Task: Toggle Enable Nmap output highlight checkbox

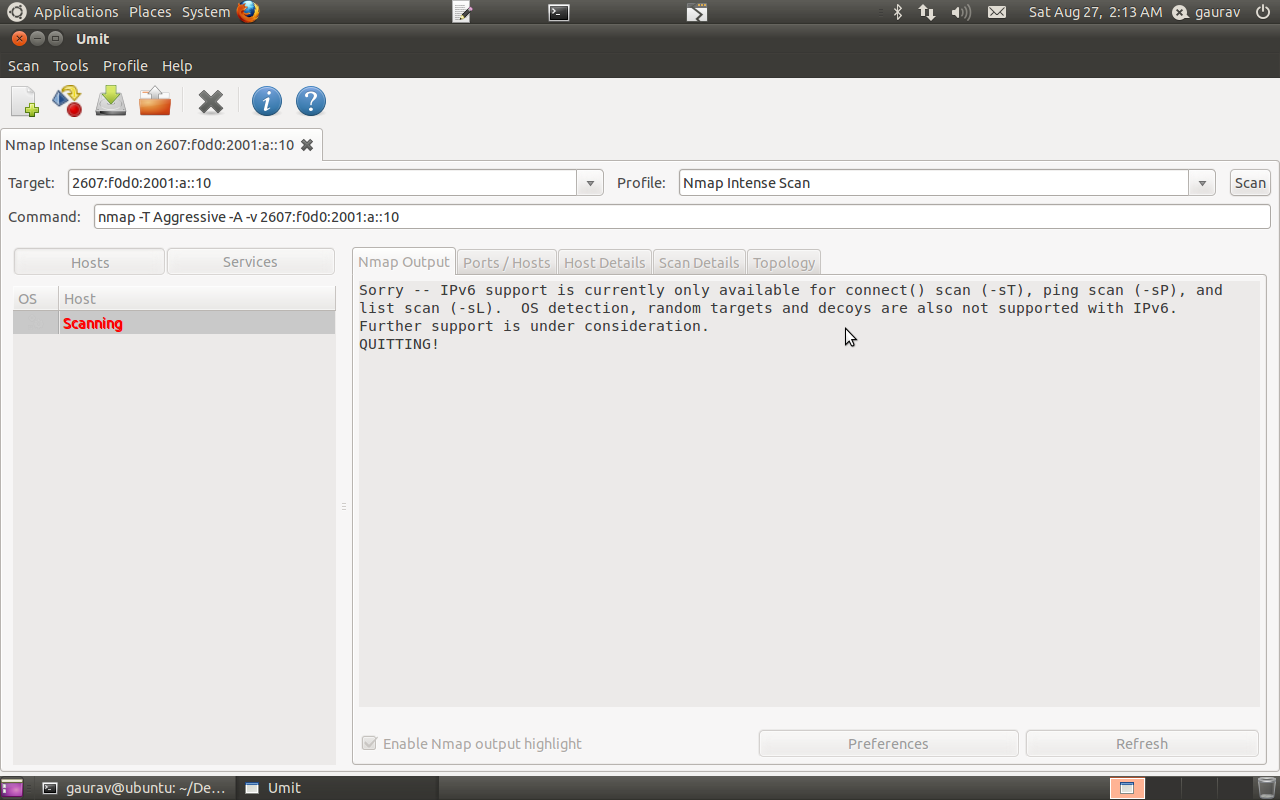Action: pos(369,744)
